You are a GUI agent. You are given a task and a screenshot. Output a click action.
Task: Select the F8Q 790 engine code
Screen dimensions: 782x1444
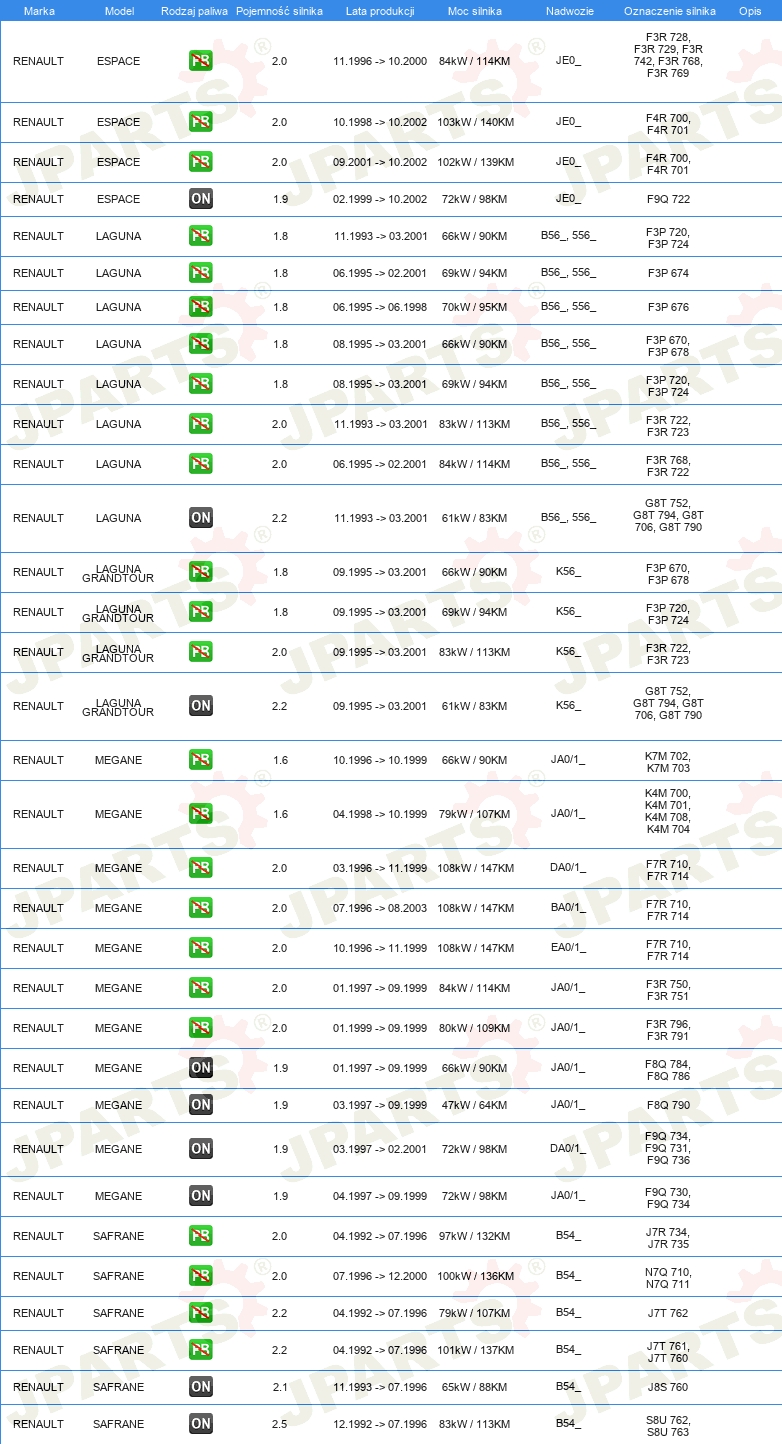click(668, 1105)
